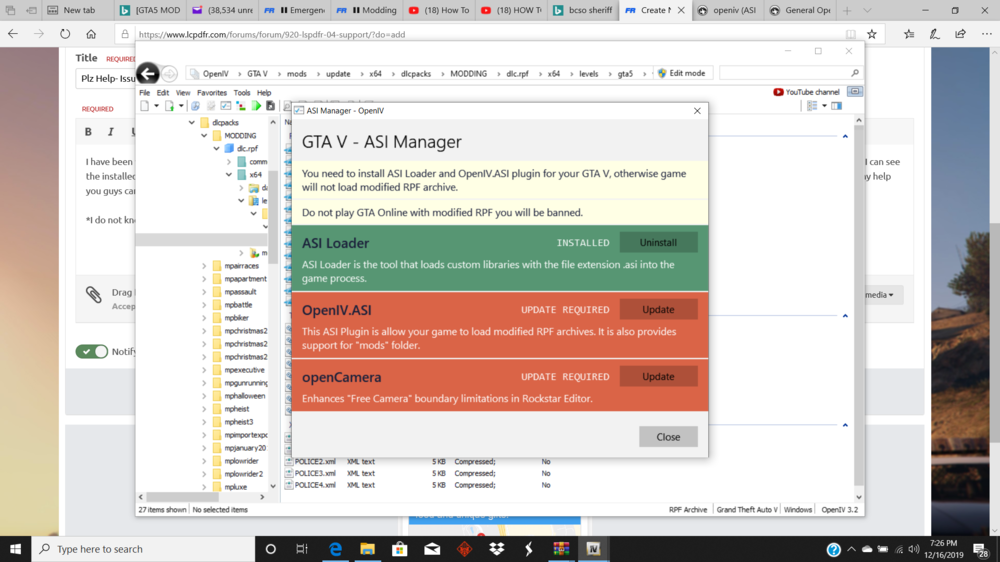Collapse the dlcpacks folder in the tree
This screenshot has height=562, width=1000.
191,122
